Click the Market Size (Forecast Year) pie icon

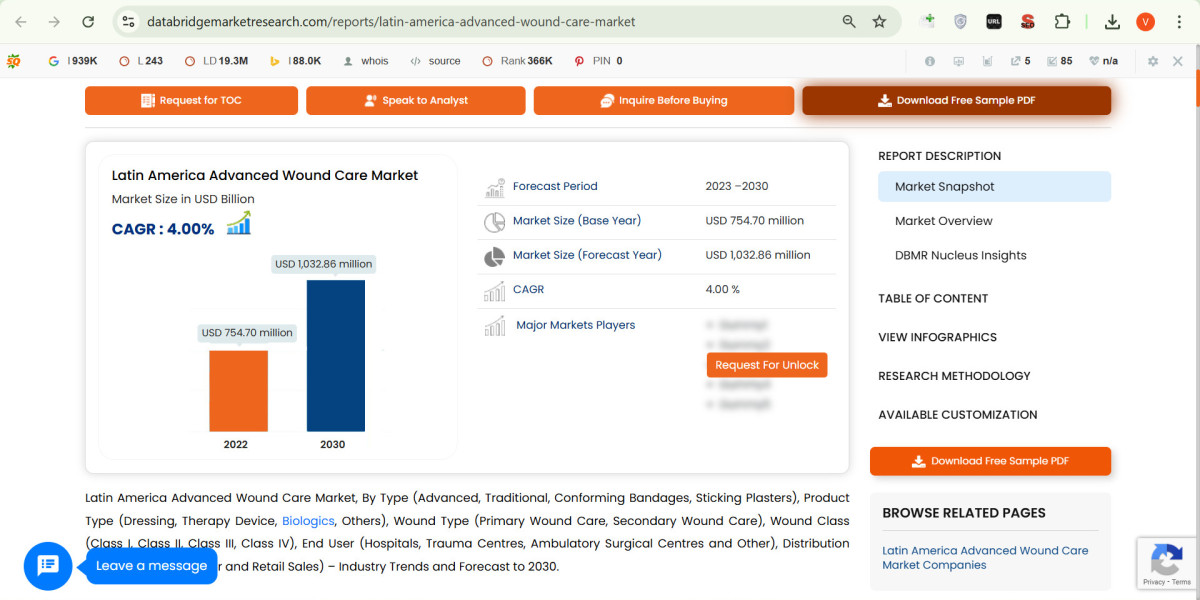(x=494, y=256)
